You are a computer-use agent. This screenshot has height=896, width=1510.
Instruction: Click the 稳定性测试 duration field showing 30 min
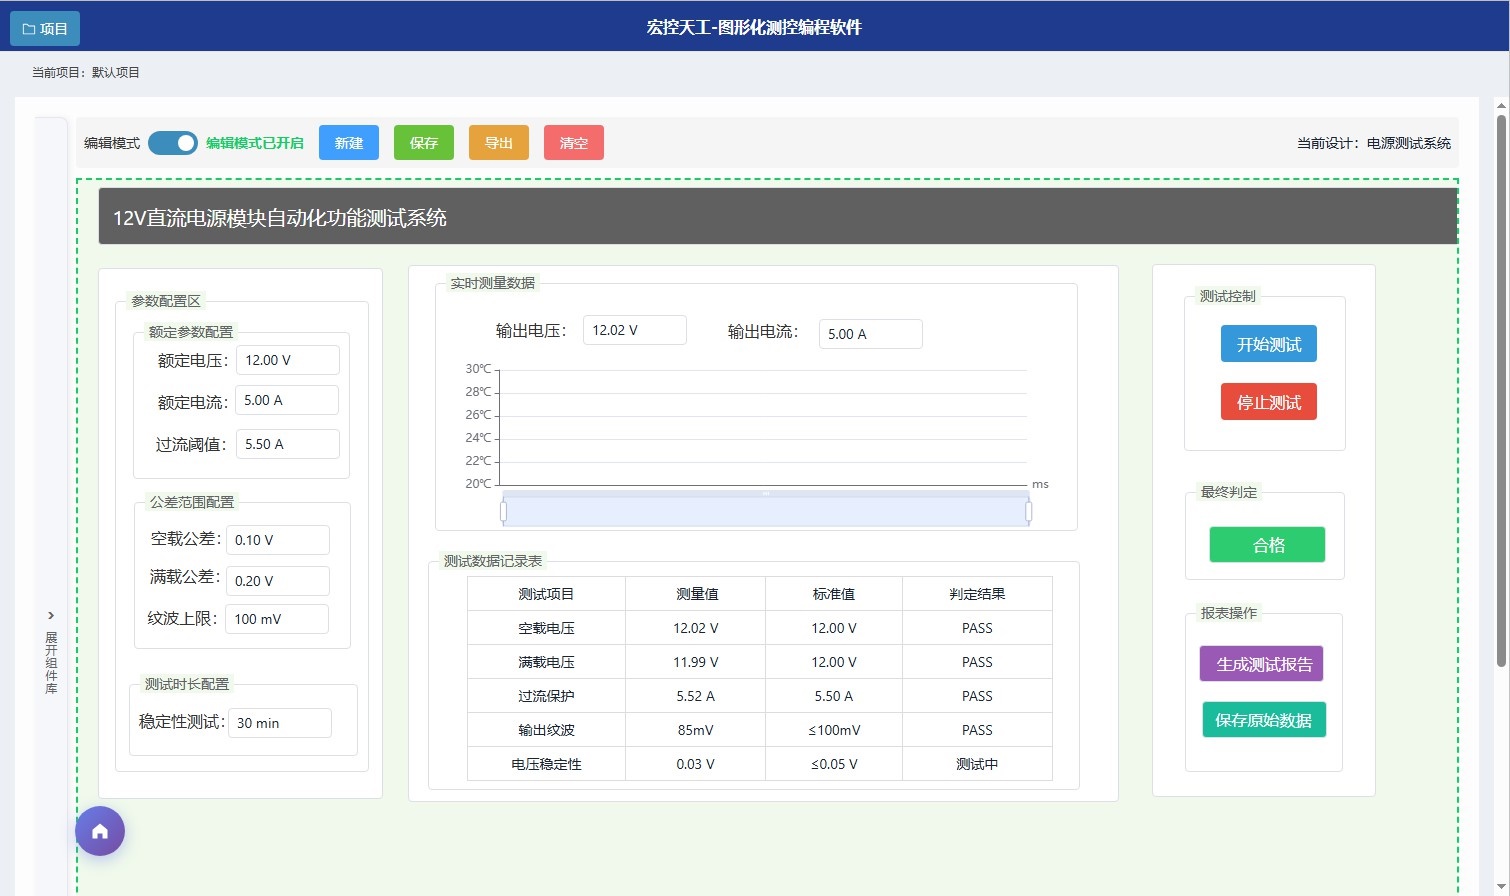point(280,722)
